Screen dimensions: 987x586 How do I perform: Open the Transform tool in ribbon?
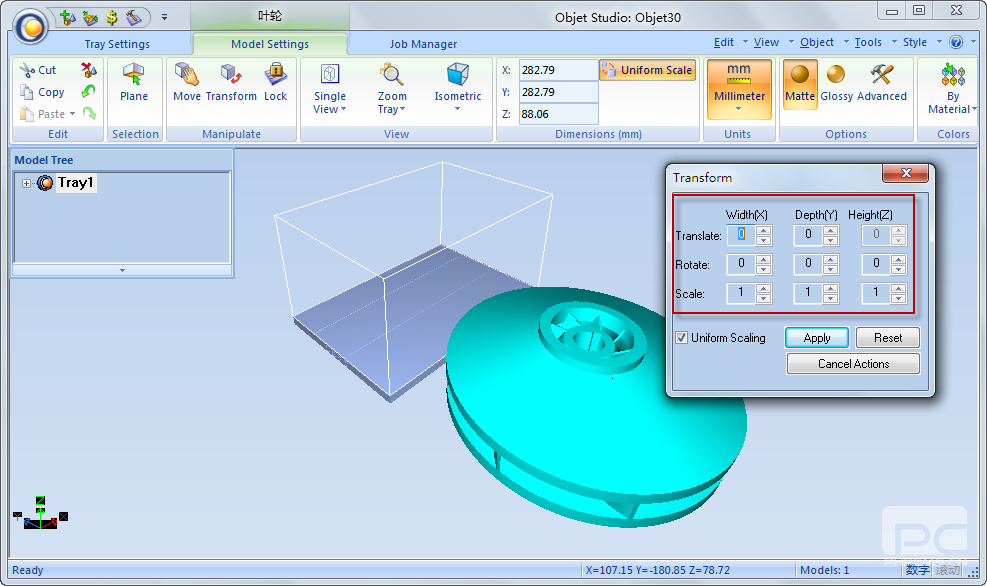(231, 83)
